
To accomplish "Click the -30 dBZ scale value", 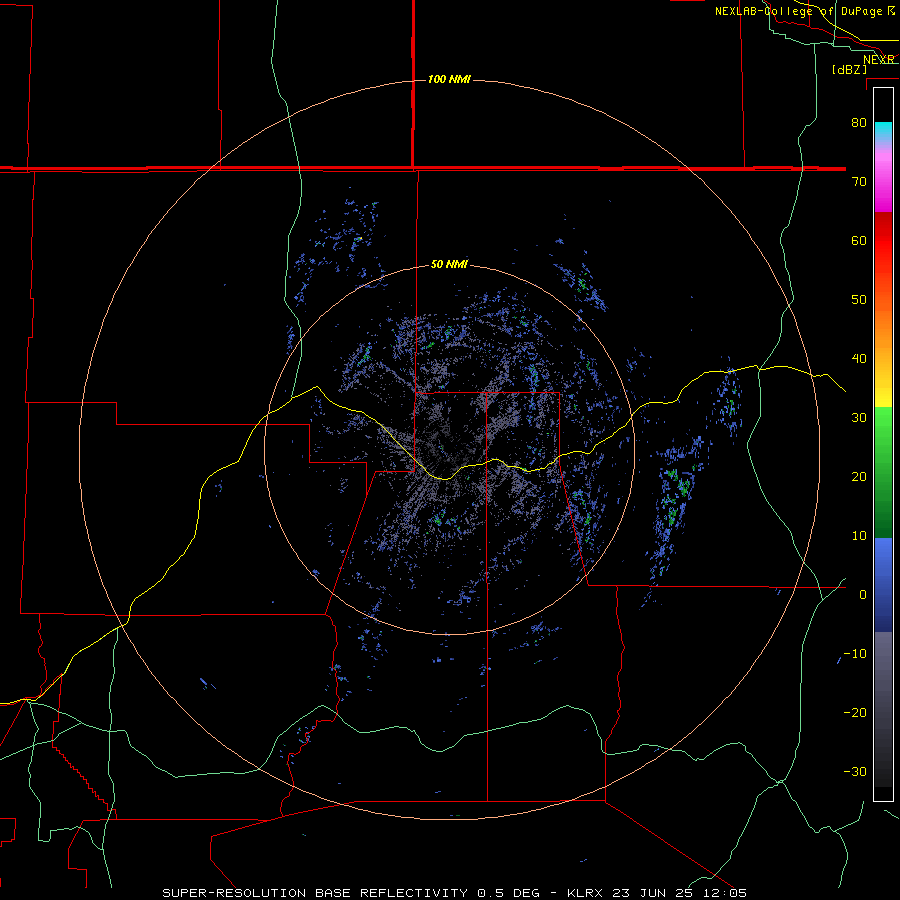I will coord(855,771).
